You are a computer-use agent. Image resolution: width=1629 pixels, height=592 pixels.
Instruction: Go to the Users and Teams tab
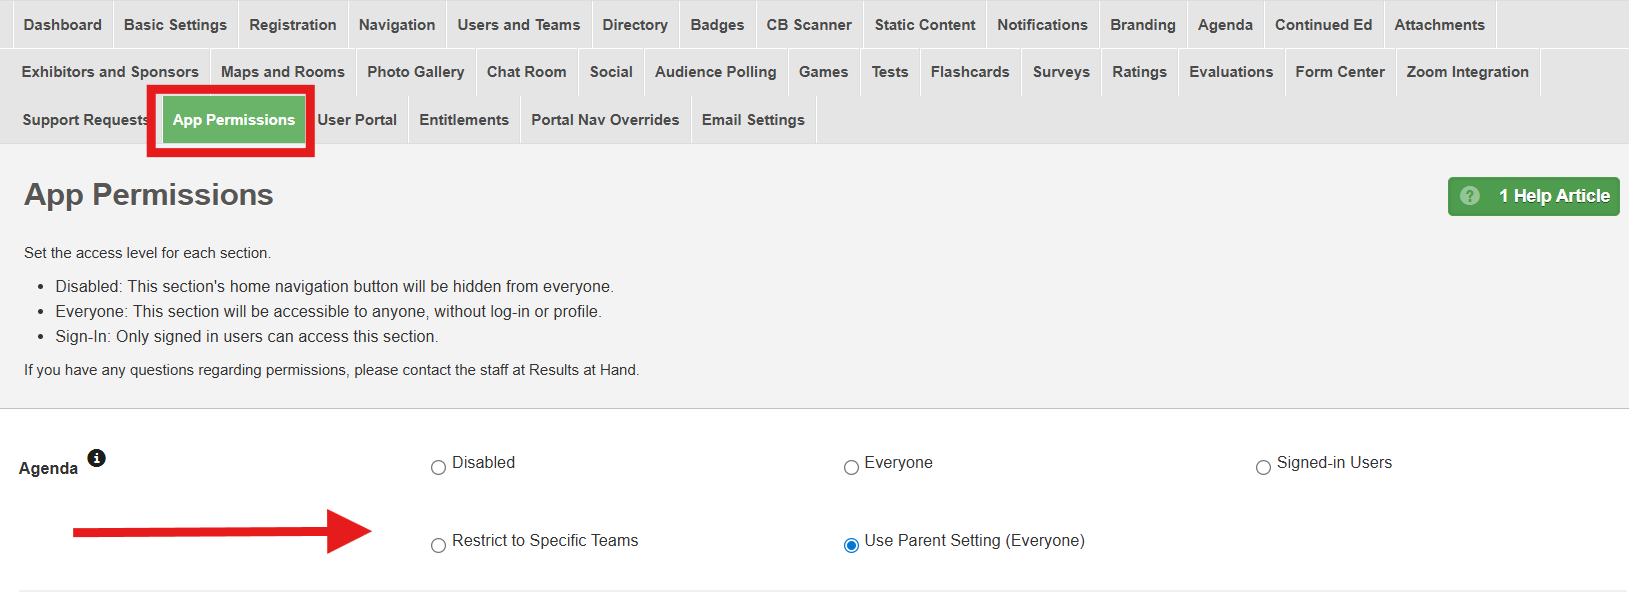point(518,24)
